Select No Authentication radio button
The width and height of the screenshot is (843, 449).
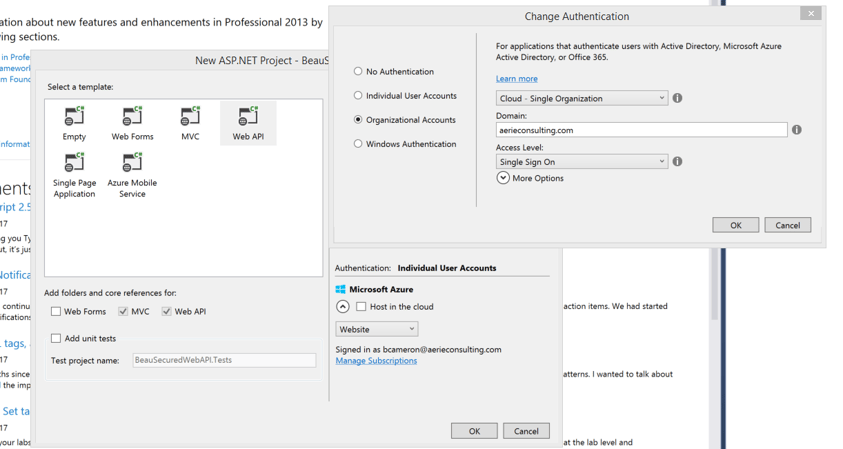click(358, 71)
